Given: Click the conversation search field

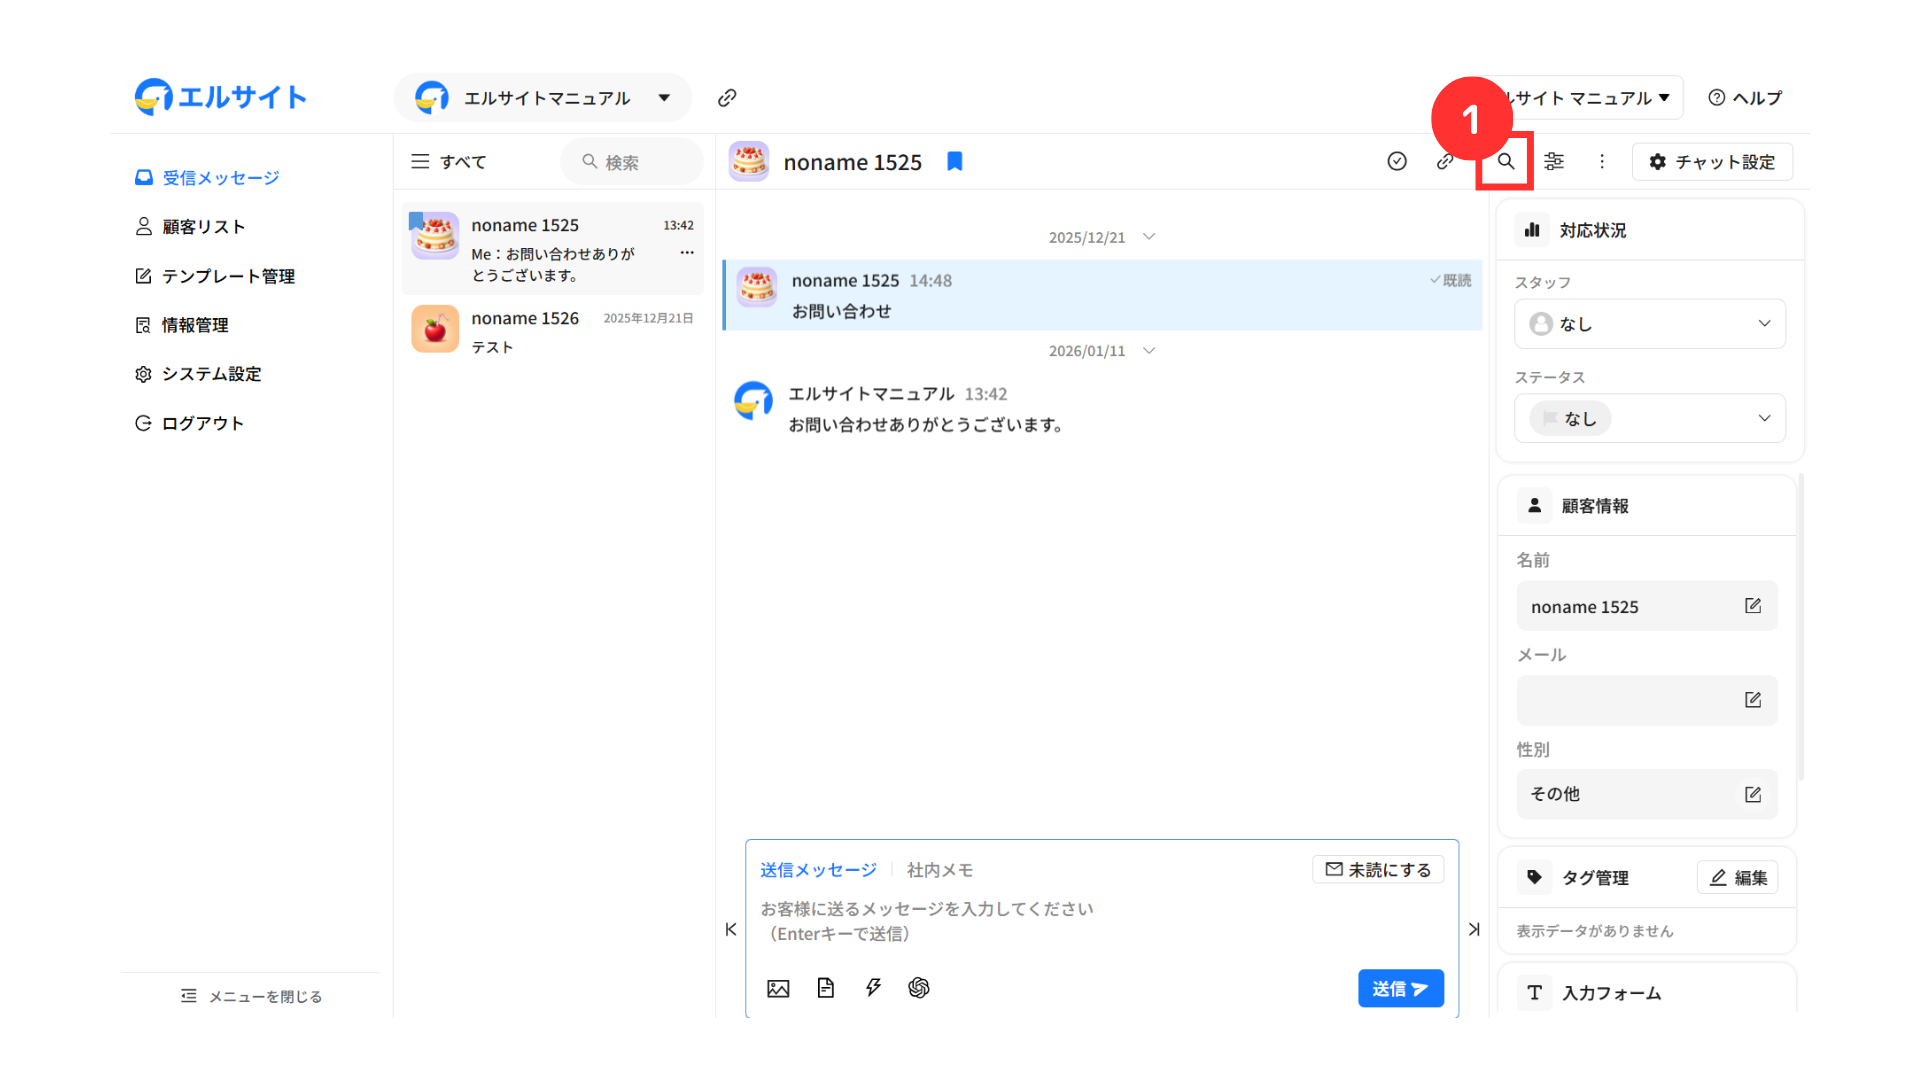Looking at the screenshot, I should click(632, 162).
